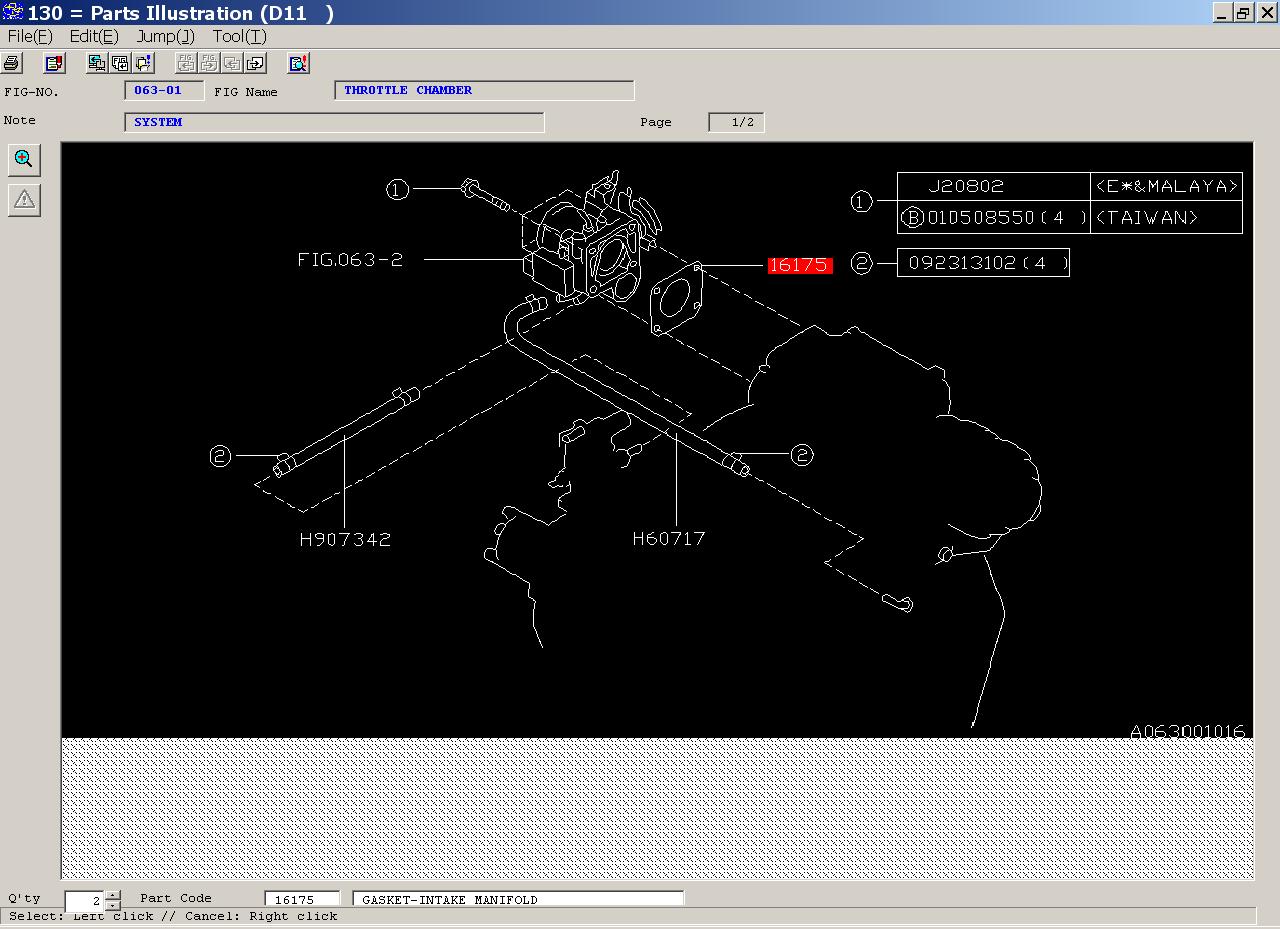This screenshot has height=929, width=1280.
Task: Select the highlighted part code 16175
Action: (x=799, y=265)
